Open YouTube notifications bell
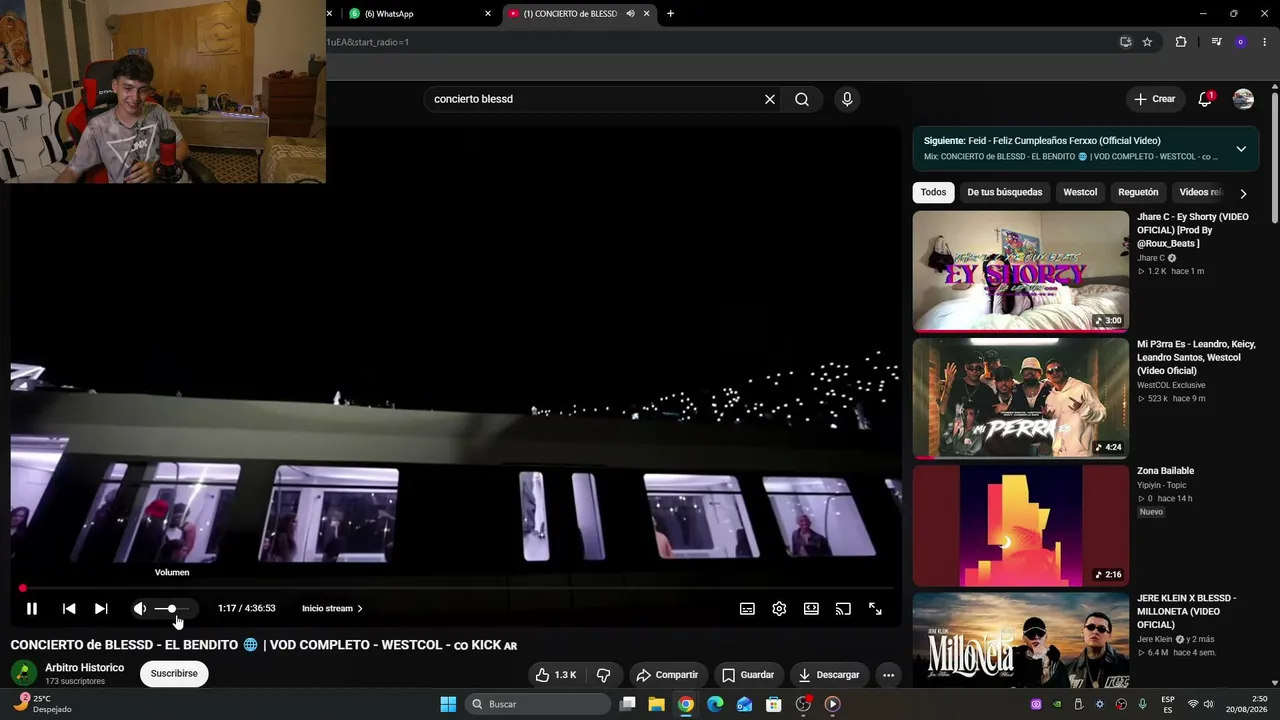The width and height of the screenshot is (1280, 720). pyautogui.click(x=1205, y=99)
